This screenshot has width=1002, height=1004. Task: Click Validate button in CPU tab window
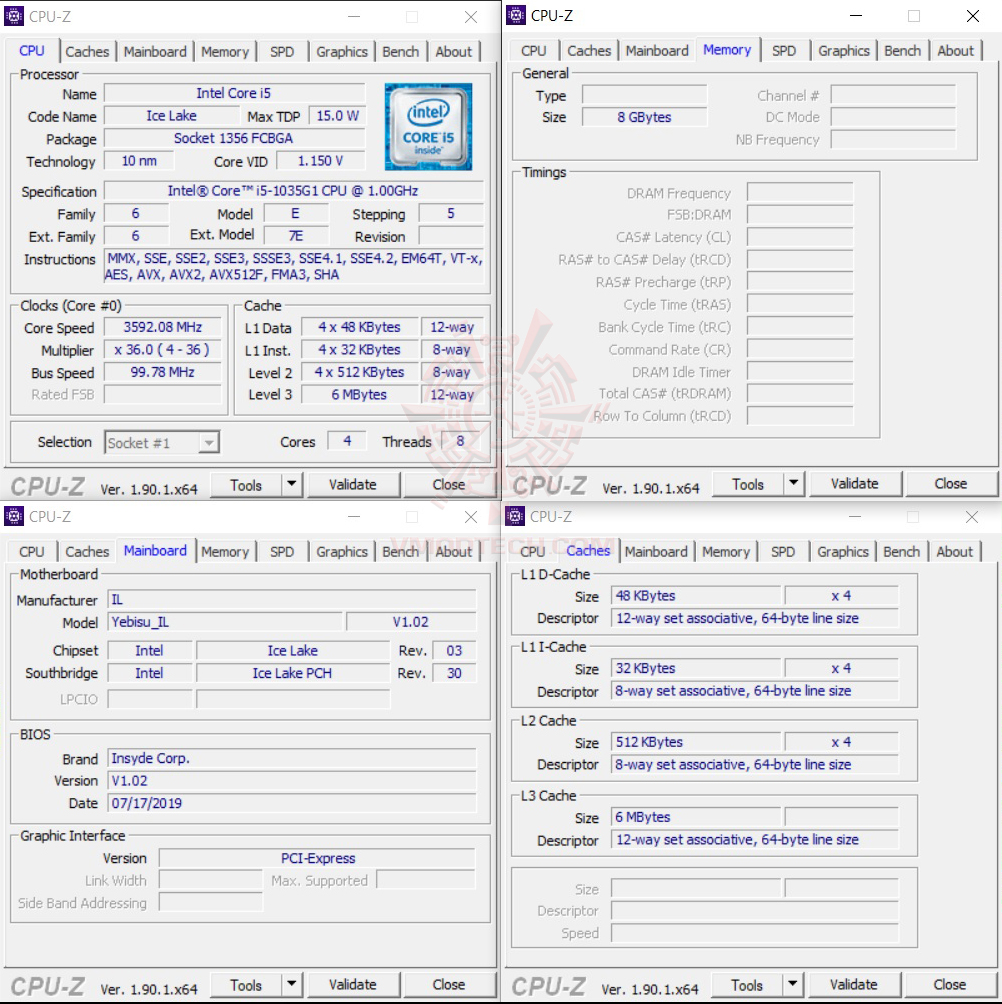click(x=353, y=485)
